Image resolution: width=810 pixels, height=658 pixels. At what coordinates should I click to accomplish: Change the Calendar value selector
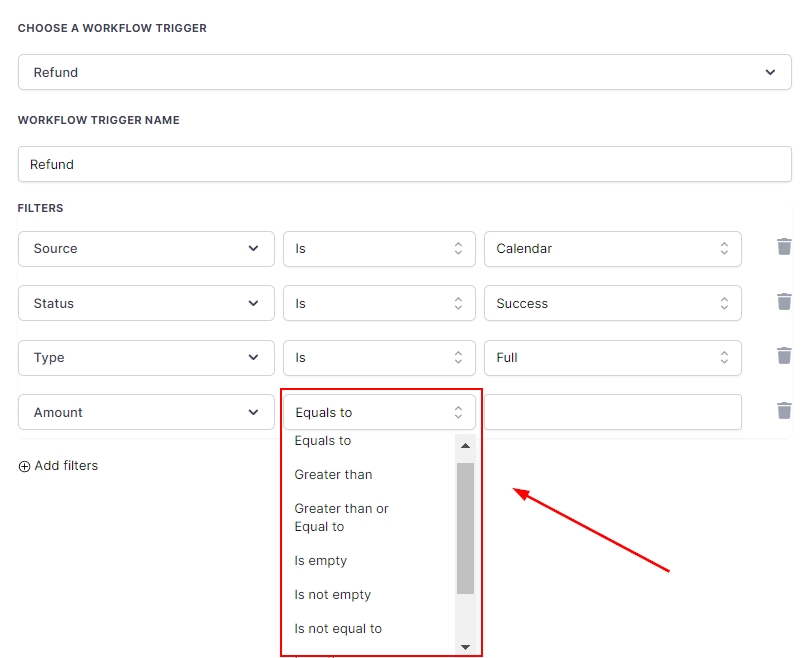point(612,249)
